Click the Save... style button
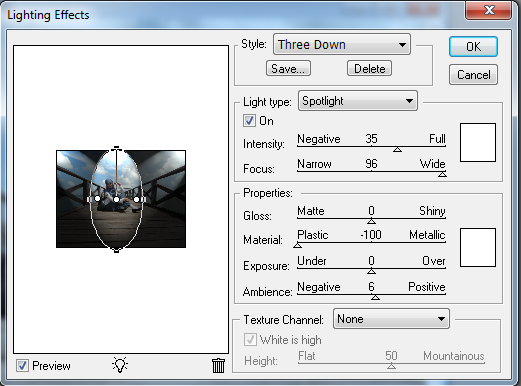The height and width of the screenshot is (386, 521). click(288, 69)
